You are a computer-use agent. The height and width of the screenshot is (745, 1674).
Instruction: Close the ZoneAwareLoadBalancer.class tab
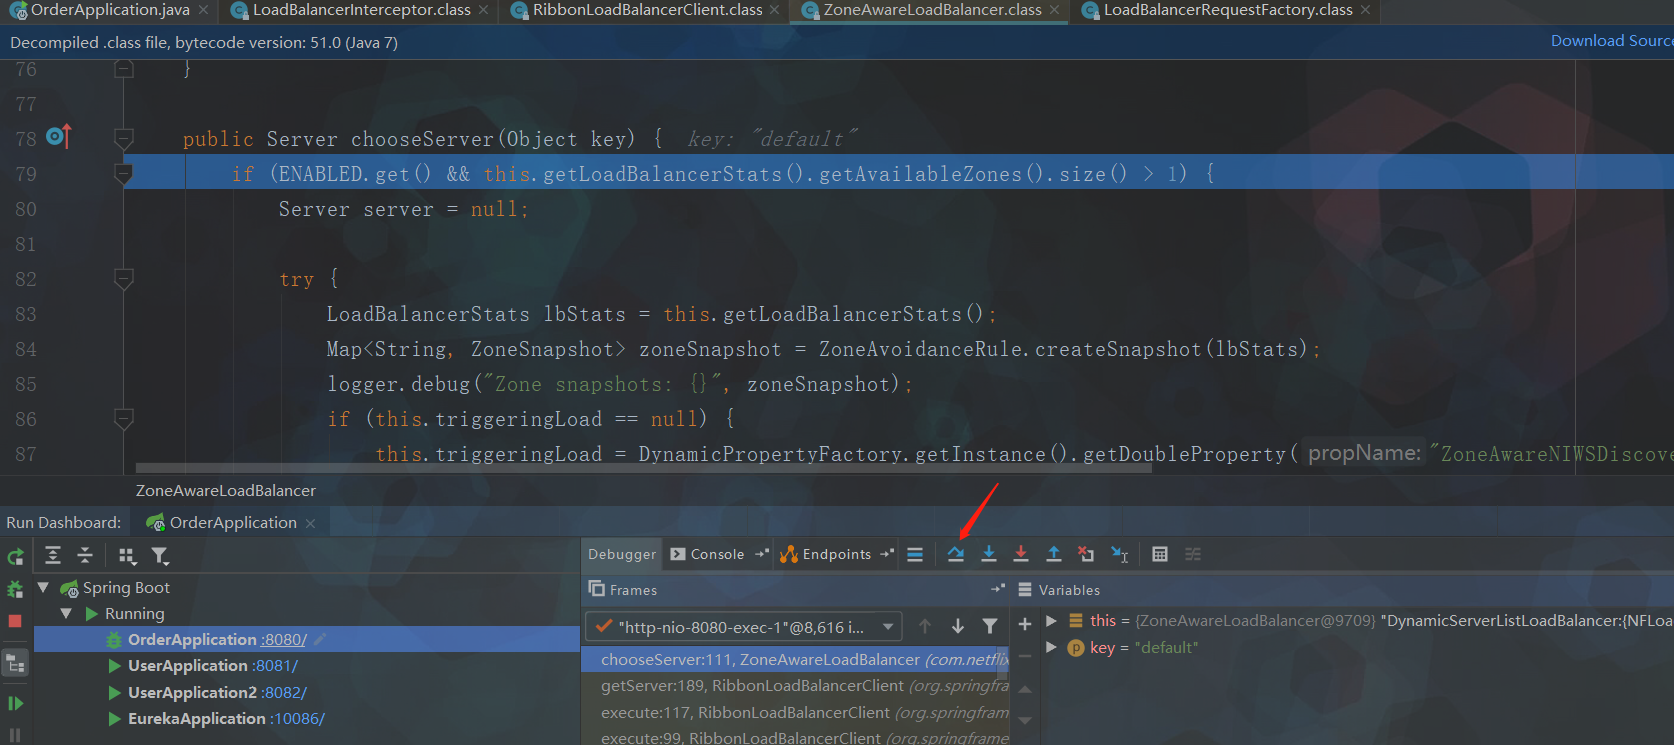point(1054,10)
